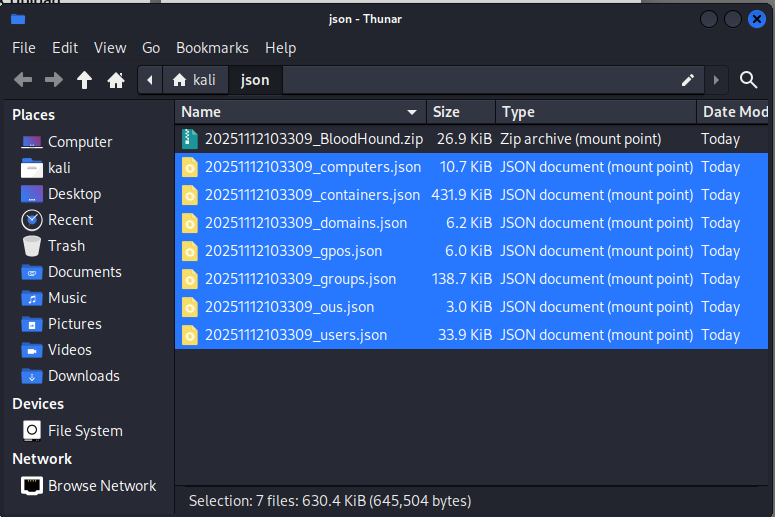Open the Music folder in the sidebar

click(54, 298)
